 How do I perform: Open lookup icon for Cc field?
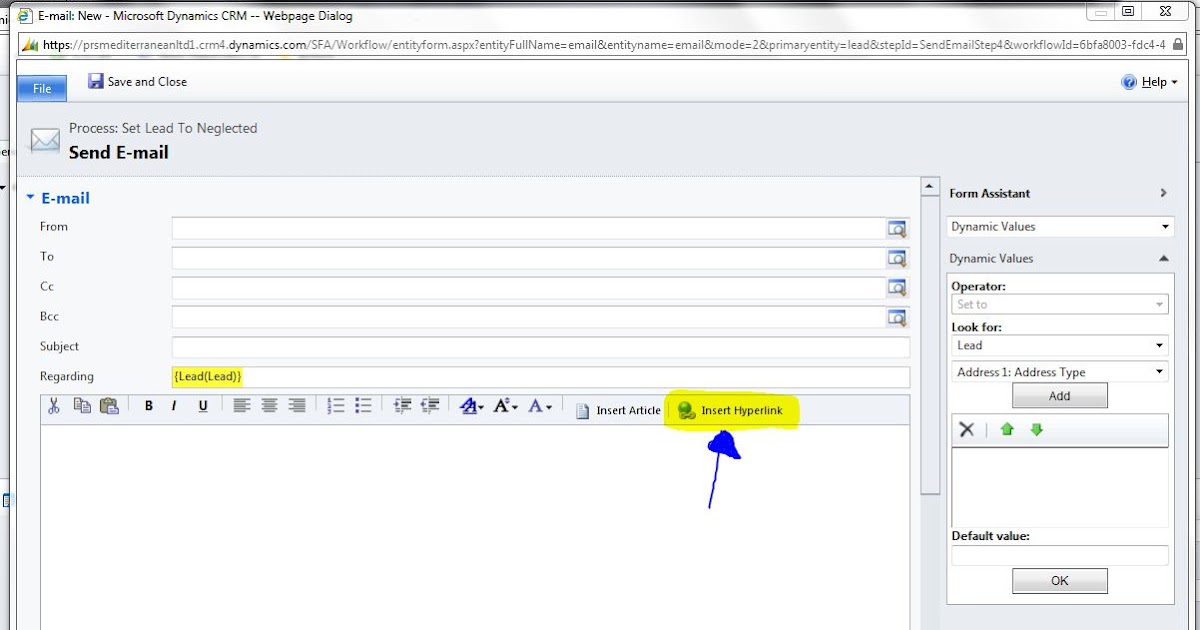tap(898, 288)
